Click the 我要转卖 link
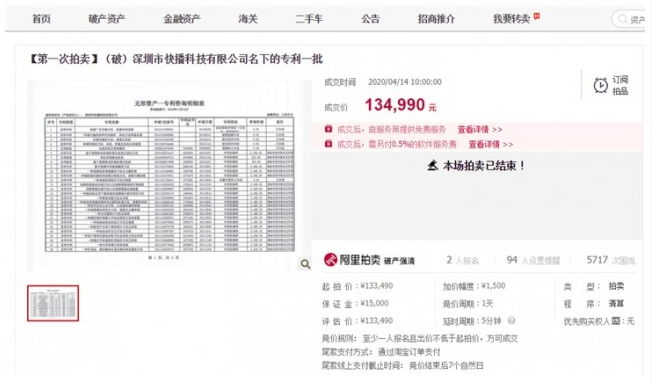The image size is (652, 384). tap(511, 19)
